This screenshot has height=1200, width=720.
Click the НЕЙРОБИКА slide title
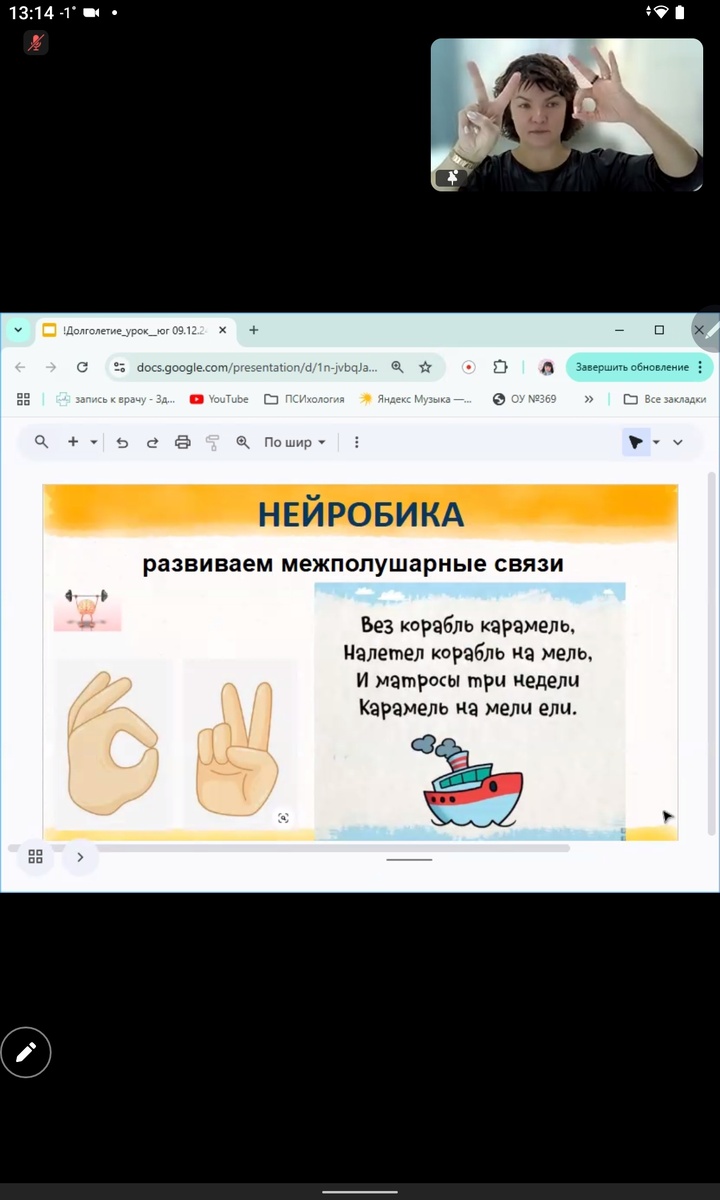pyautogui.click(x=361, y=514)
